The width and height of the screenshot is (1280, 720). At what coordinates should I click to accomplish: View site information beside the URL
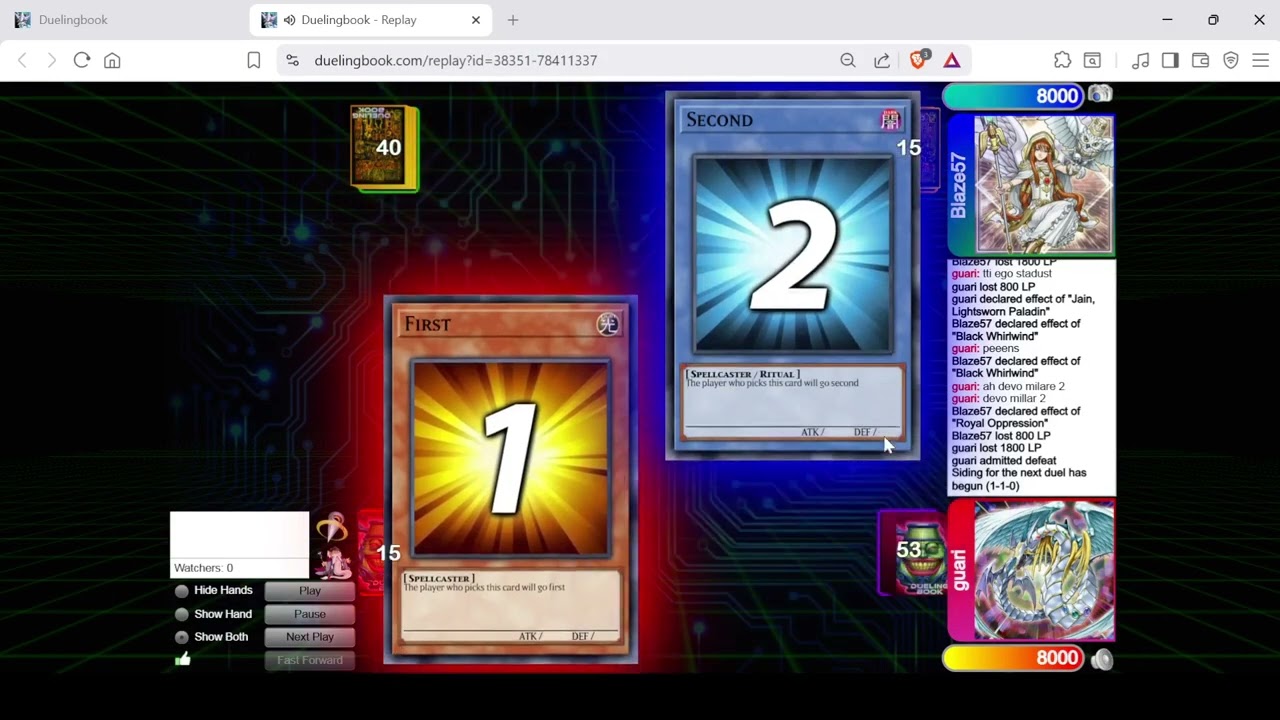point(292,60)
